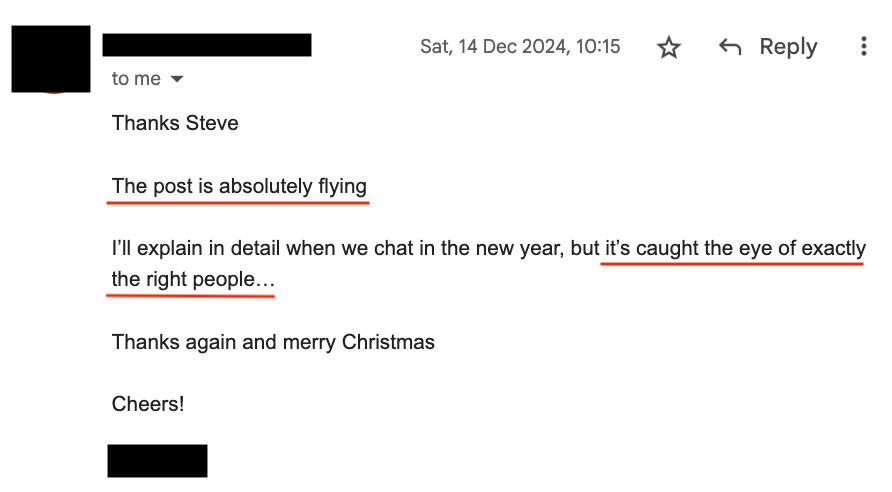Click the blacked-out sender name

pos(207,45)
